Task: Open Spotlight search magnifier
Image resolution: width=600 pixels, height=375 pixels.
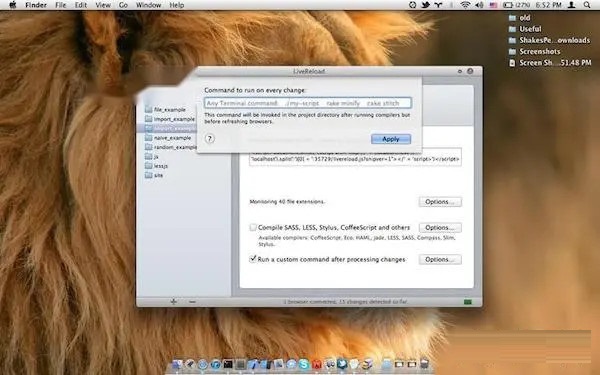Action: pyautogui.click(x=587, y=5)
